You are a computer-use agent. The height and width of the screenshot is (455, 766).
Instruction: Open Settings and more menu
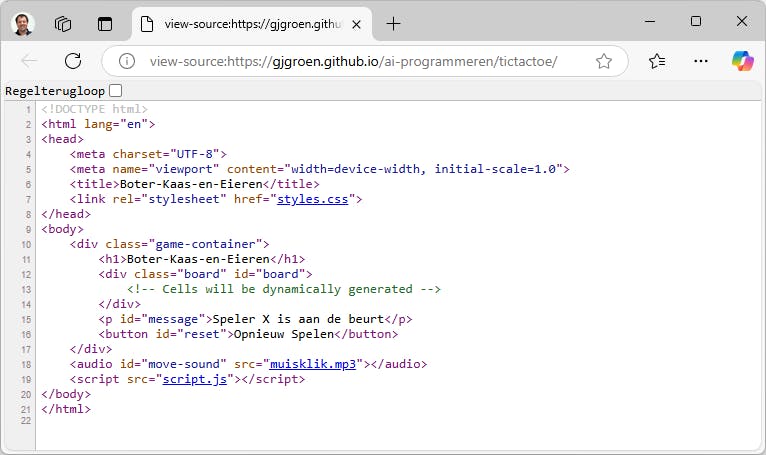(701, 61)
